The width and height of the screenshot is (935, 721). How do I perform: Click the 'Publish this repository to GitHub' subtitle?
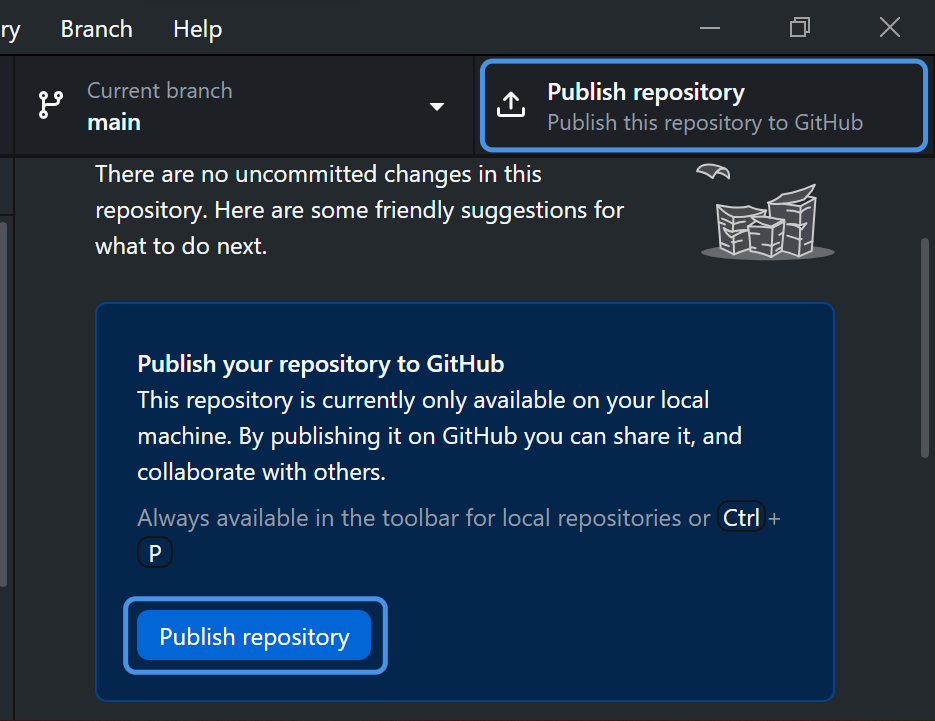tap(704, 123)
